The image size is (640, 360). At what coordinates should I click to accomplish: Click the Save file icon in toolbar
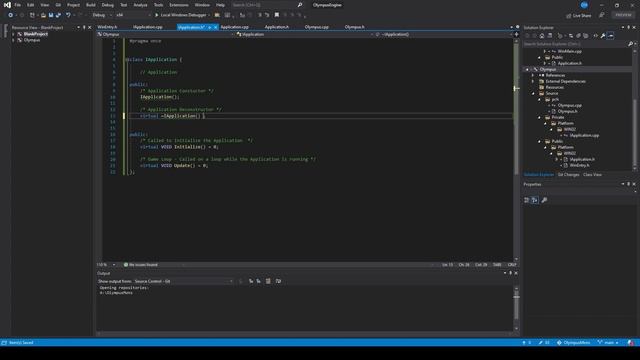tap(51, 15)
